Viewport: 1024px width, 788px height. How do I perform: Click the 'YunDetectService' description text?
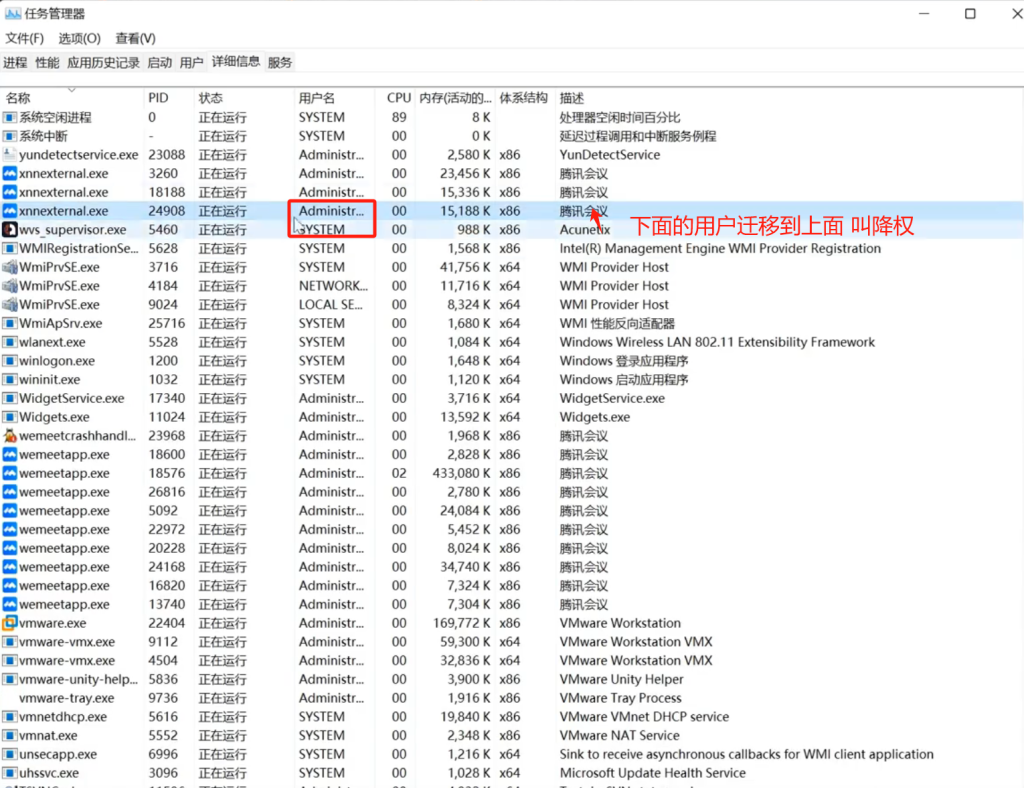[609, 155]
